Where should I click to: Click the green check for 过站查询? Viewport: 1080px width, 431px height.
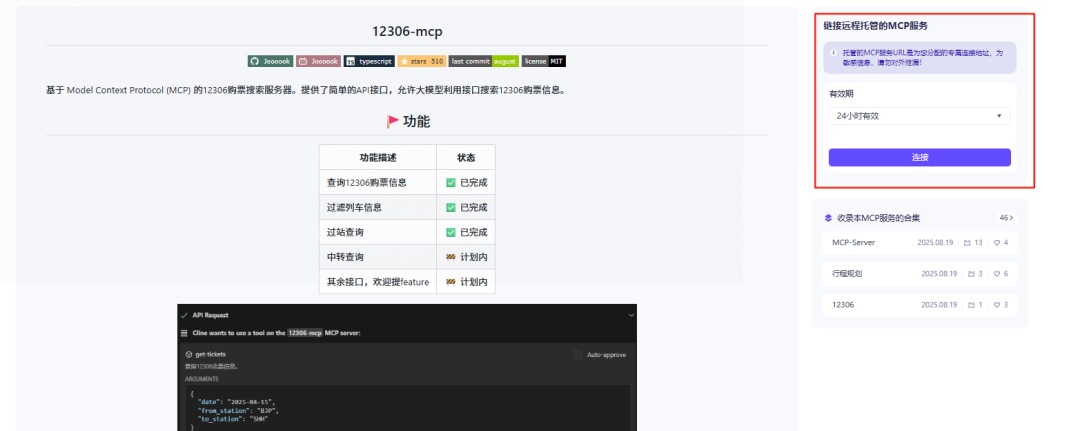coord(450,232)
